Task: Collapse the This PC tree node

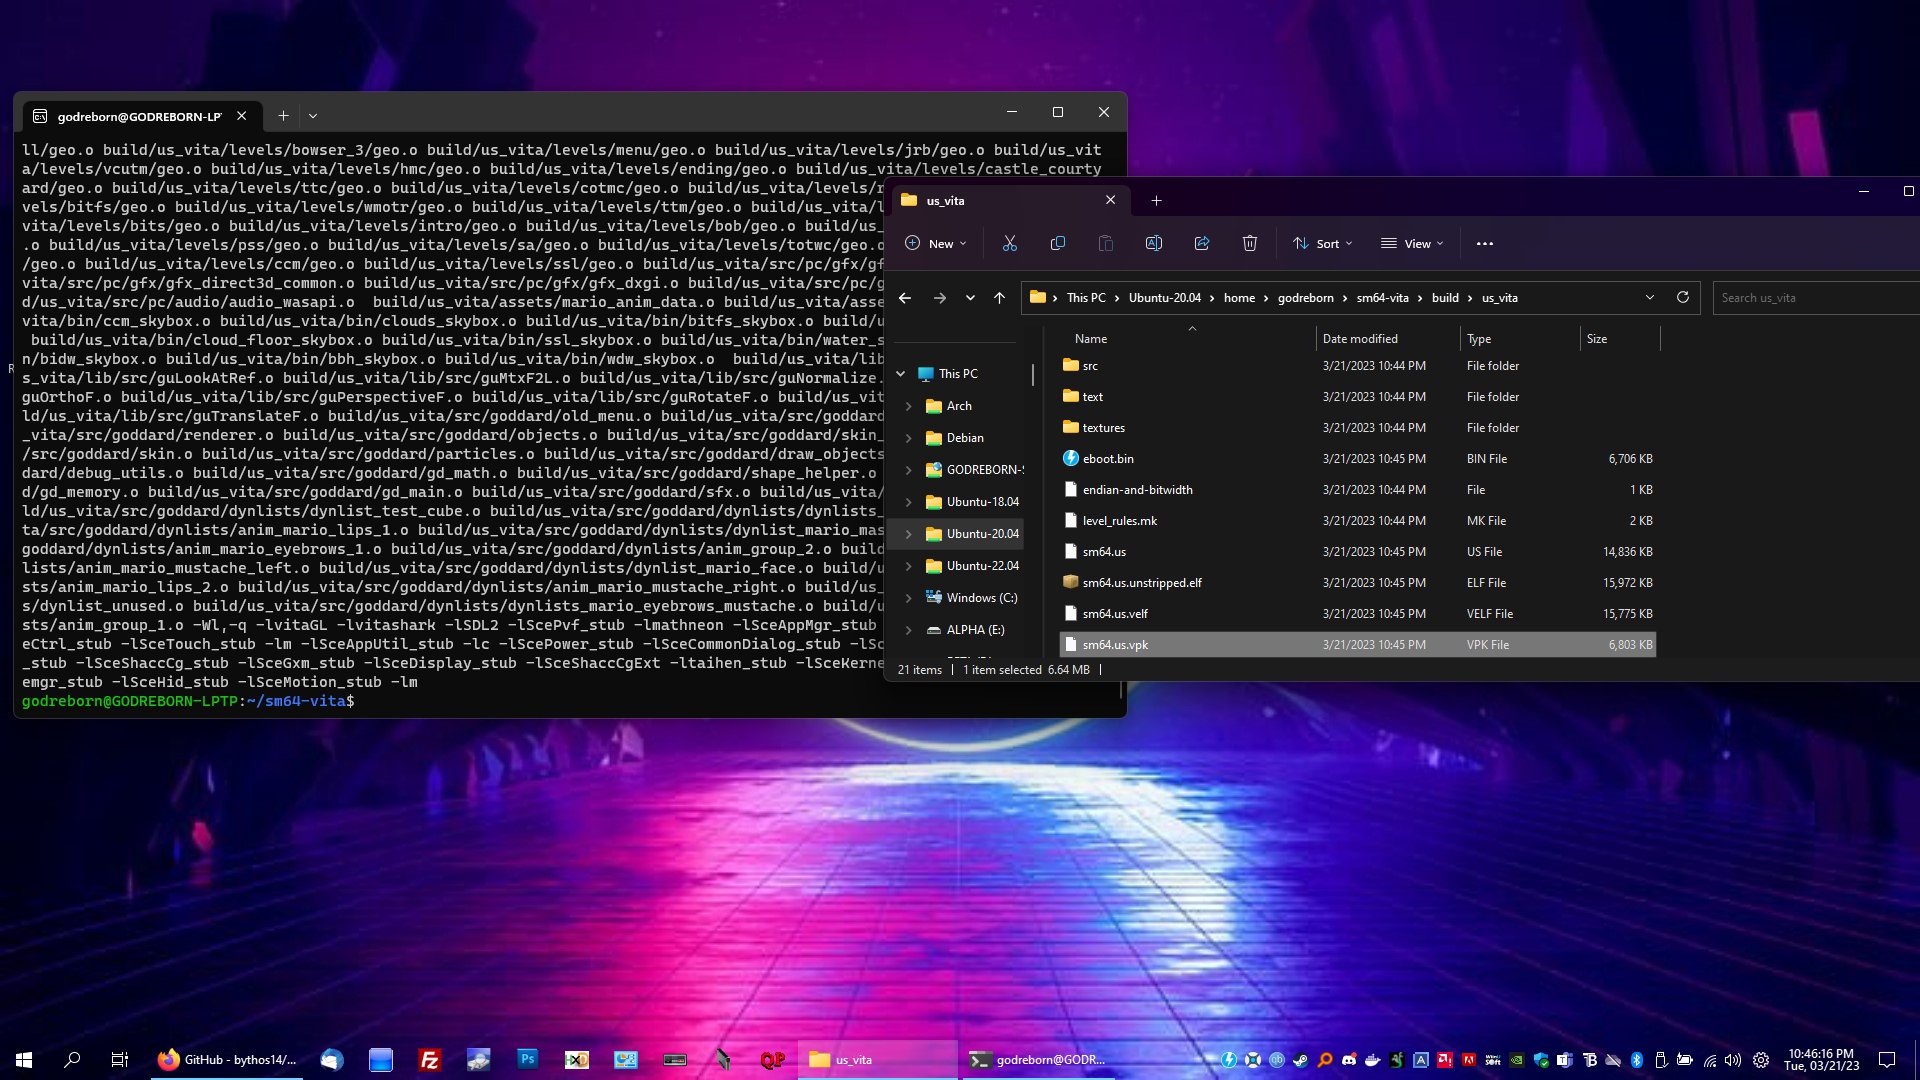Action: pos(901,374)
